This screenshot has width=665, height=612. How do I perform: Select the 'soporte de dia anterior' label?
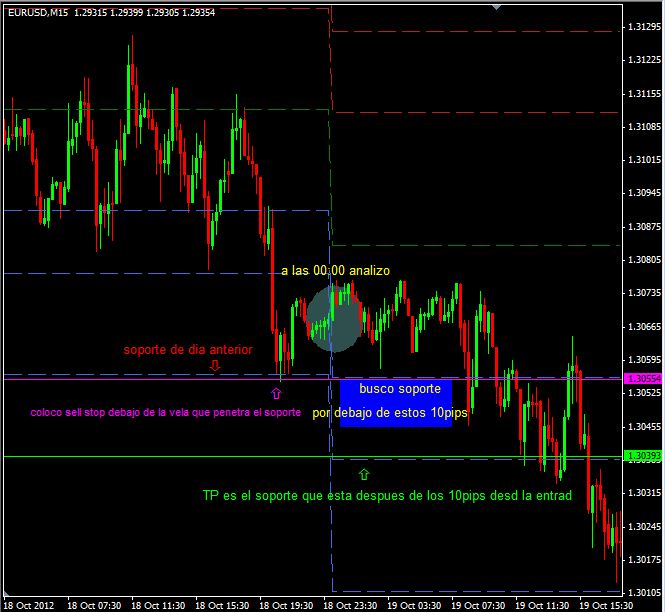click(x=188, y=349)
